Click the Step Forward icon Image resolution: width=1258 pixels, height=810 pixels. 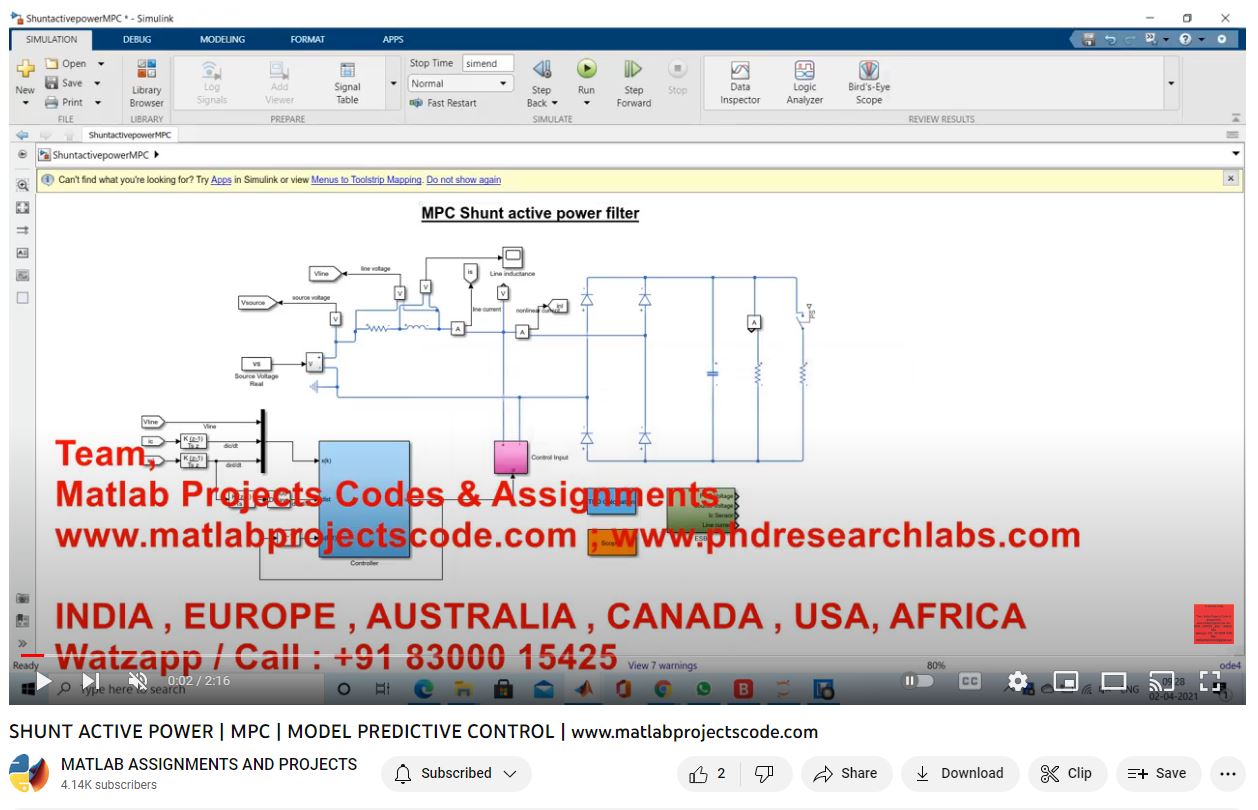(633, 70)
